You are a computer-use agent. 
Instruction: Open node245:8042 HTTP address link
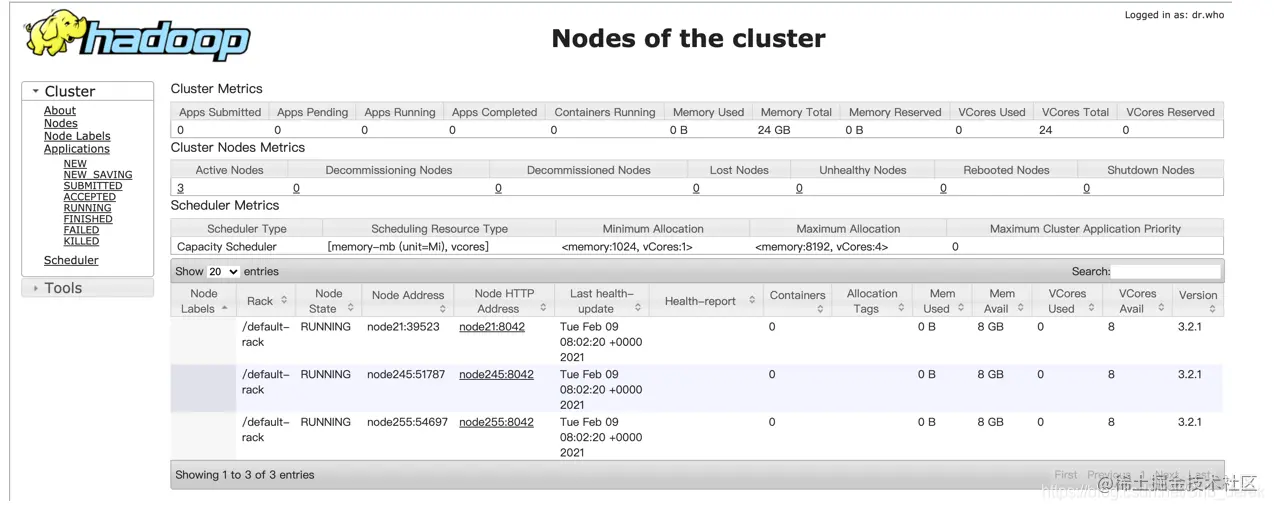pos(496,375)
